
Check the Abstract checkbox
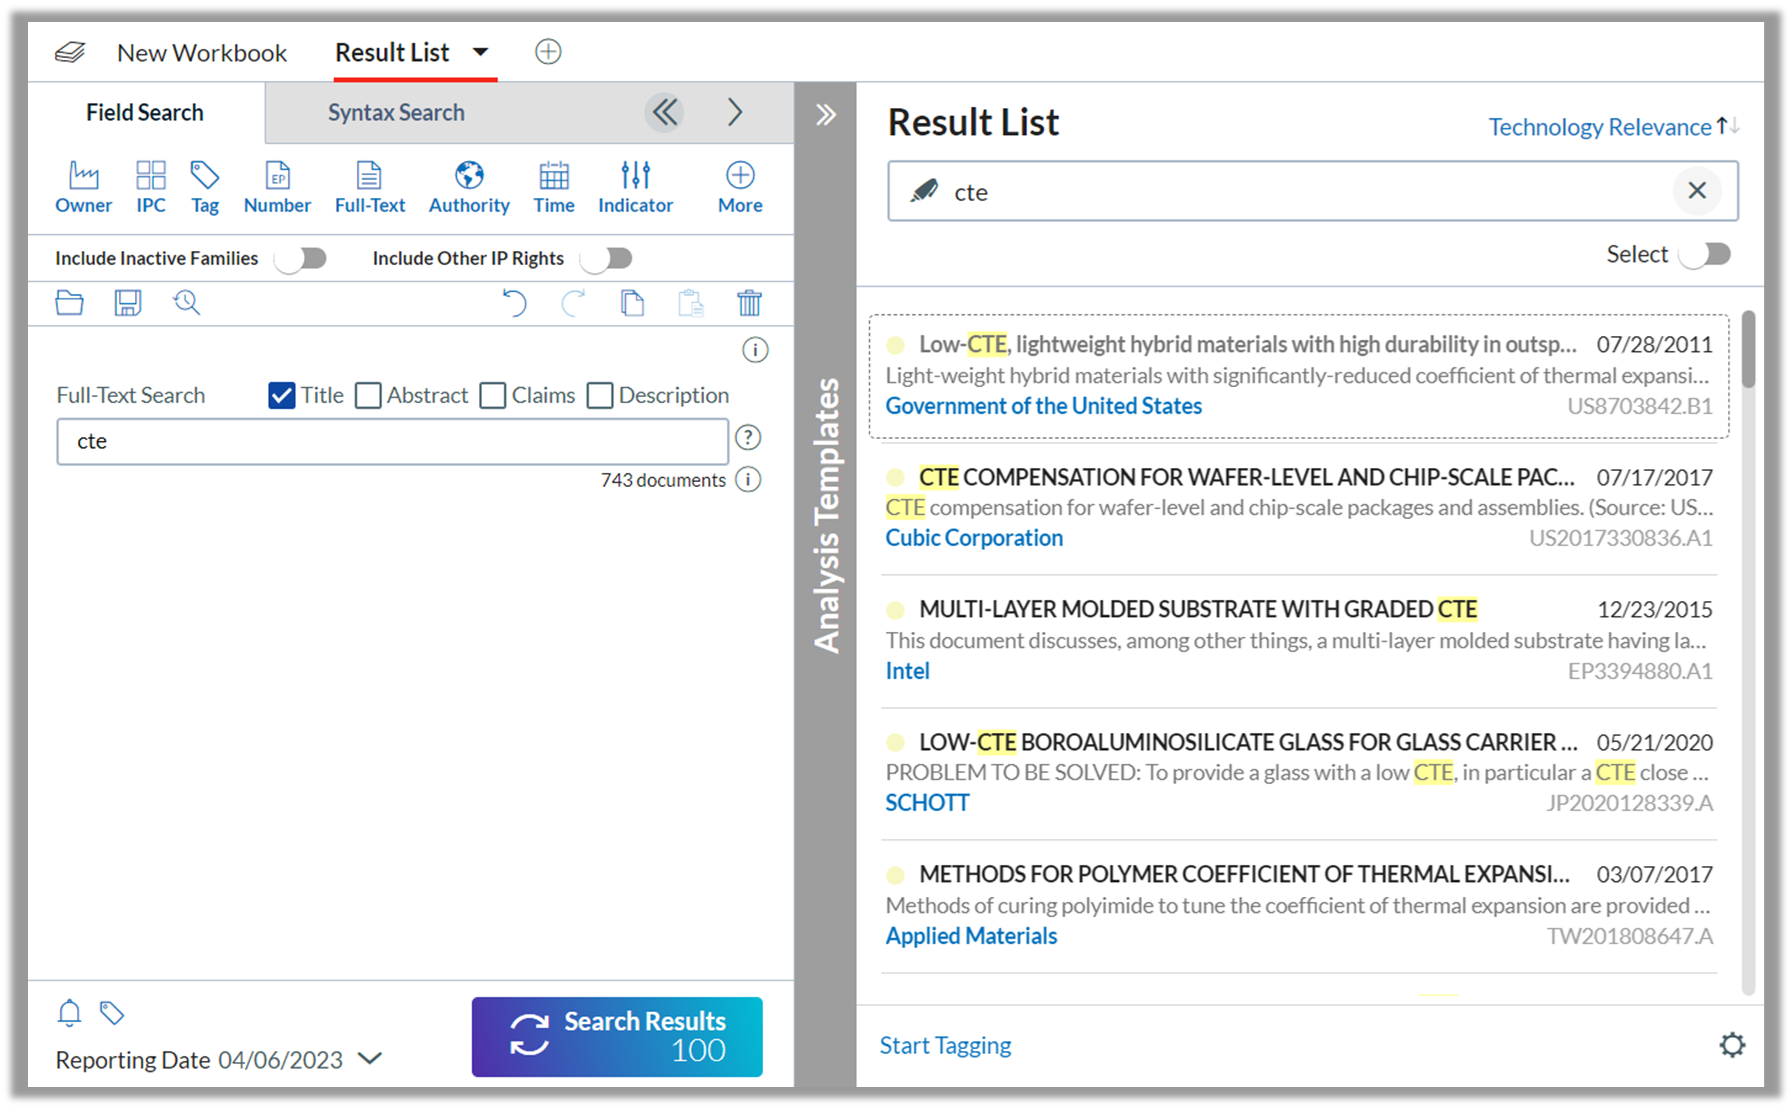[x=368, y=395]
